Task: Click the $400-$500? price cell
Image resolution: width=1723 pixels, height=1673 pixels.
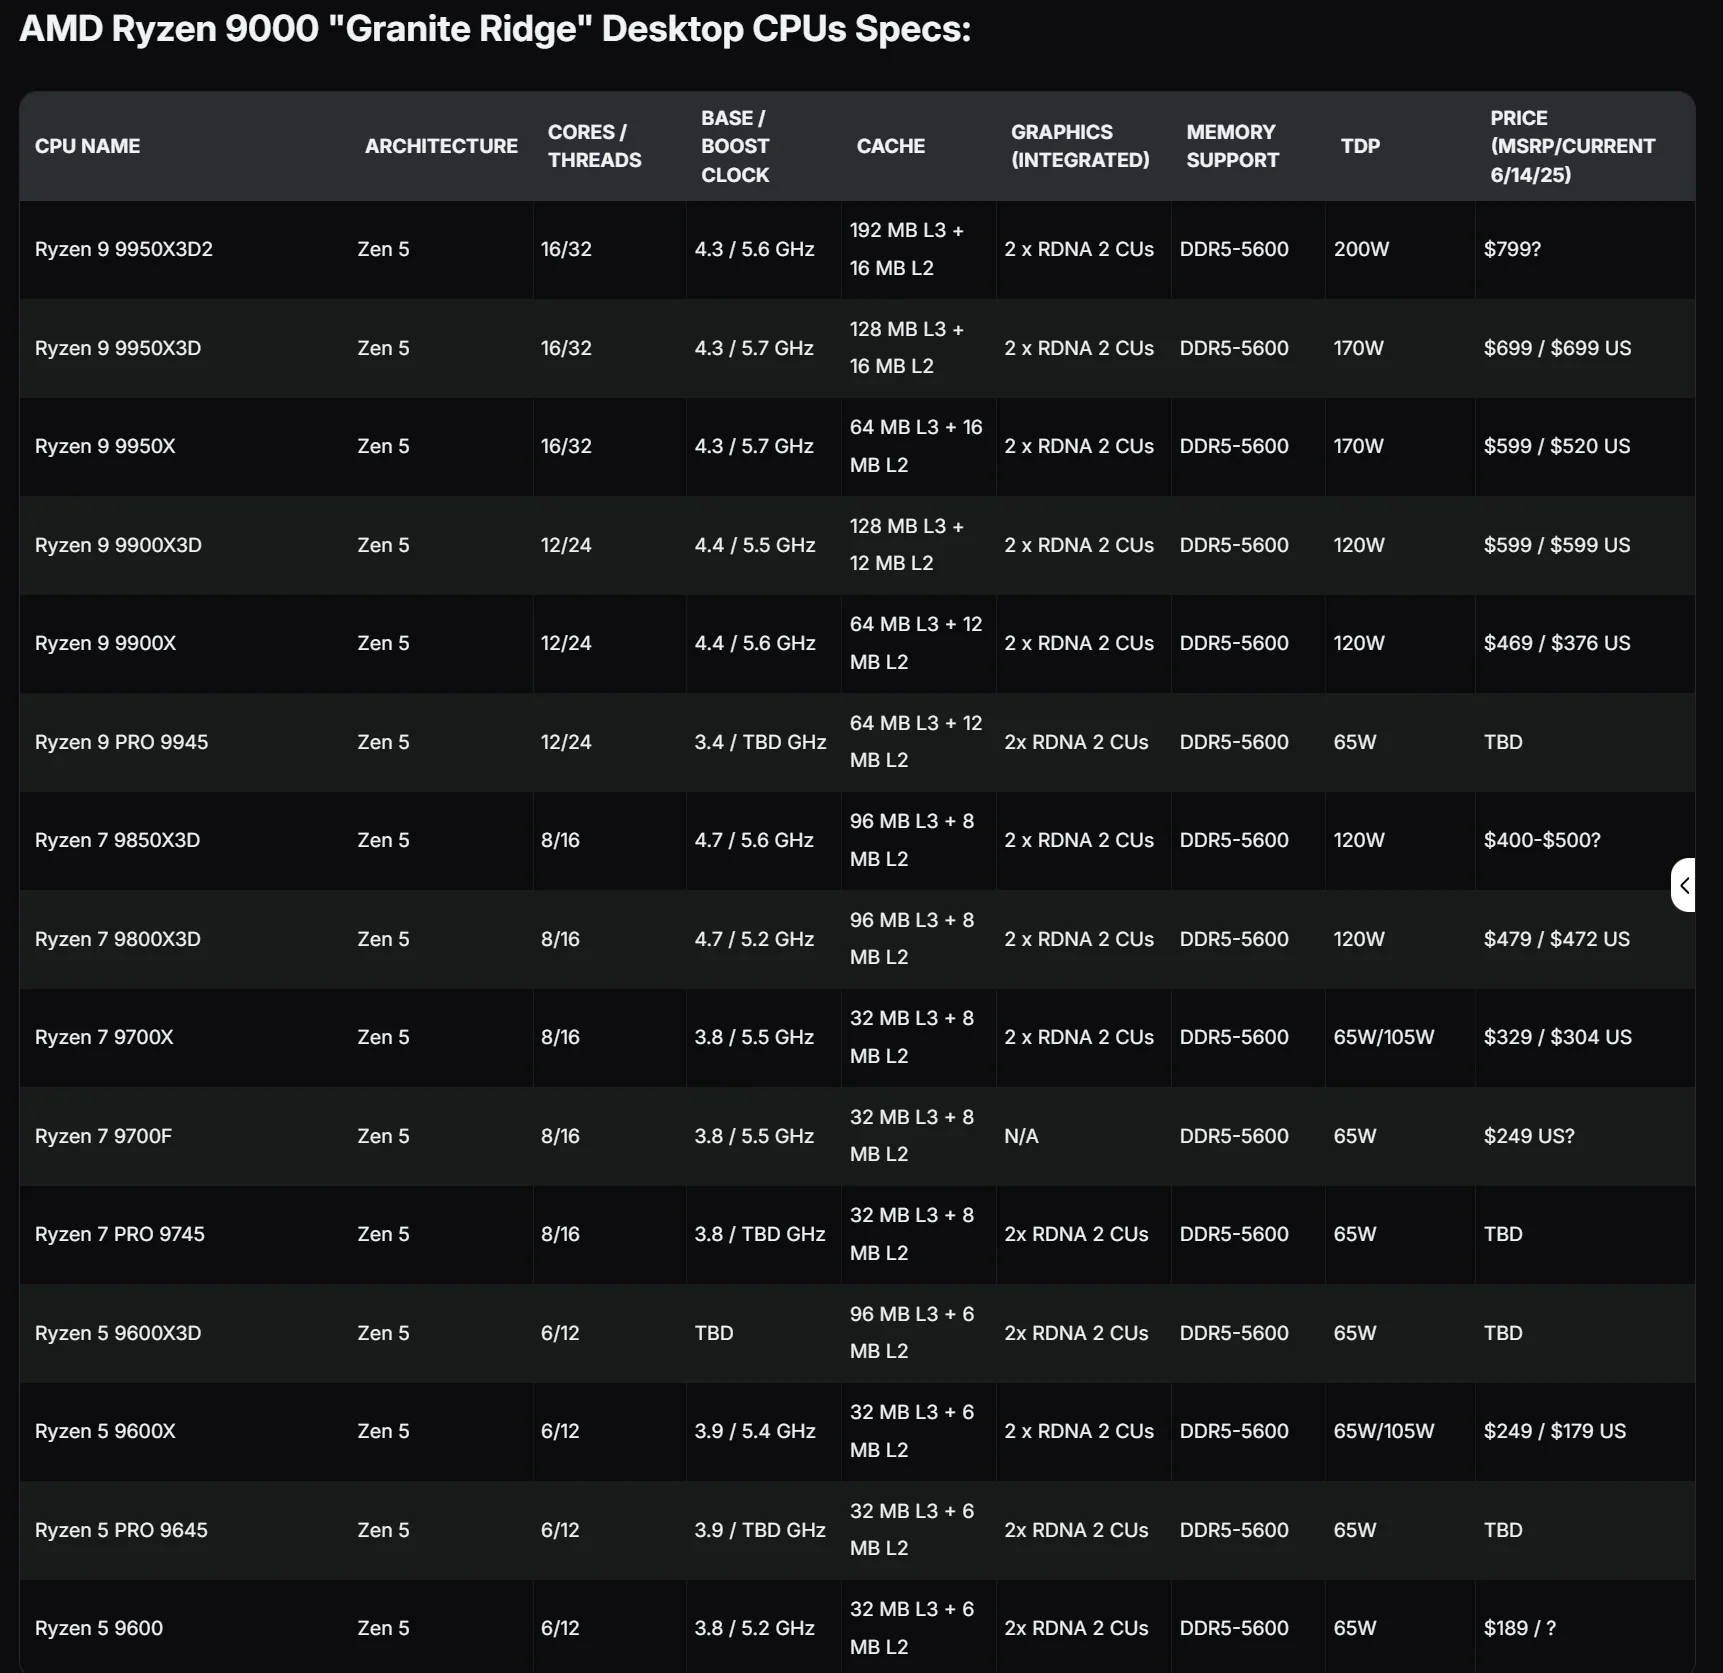Action: coord(1542,840)
